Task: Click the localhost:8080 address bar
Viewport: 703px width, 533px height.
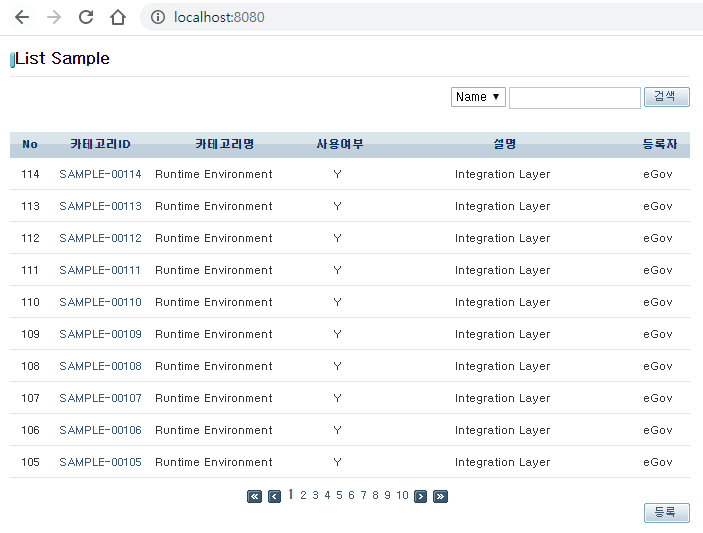Action: (421, 17)
